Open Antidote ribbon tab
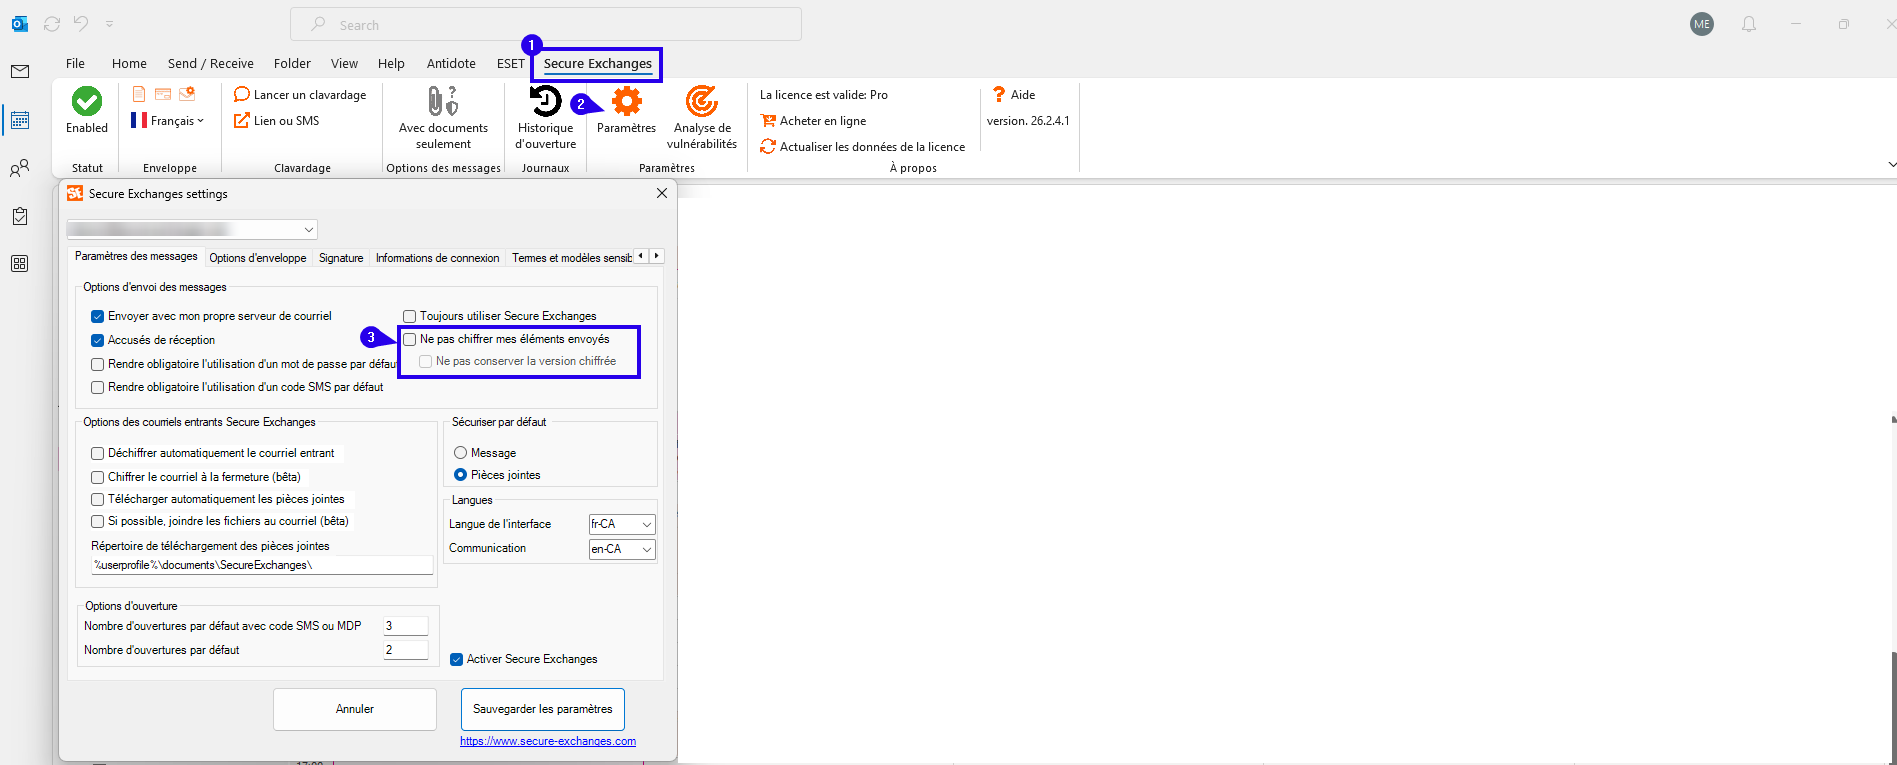The image size is (1897, 765). click(x=451, y=63)
